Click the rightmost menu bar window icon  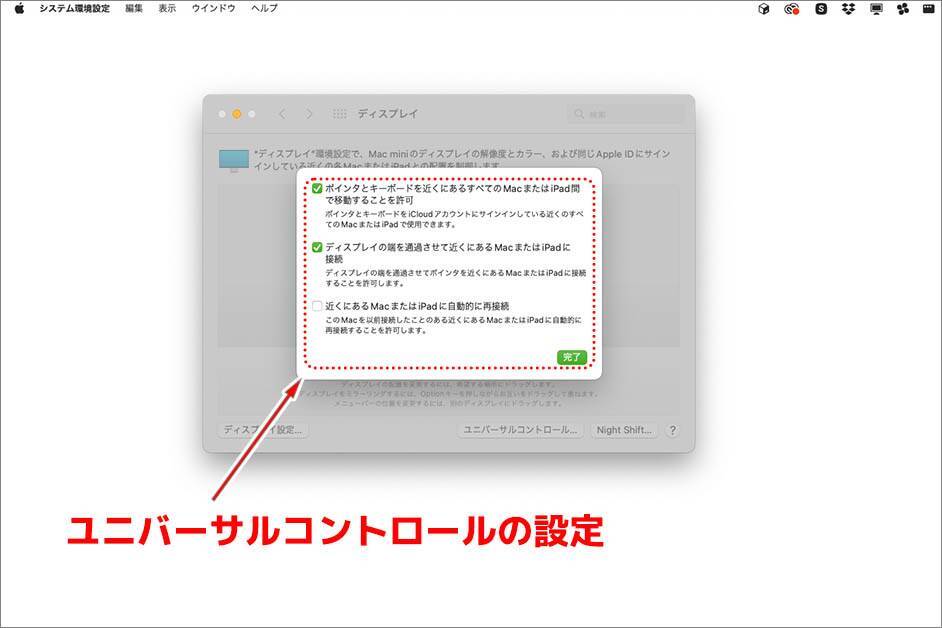[929, 8]
